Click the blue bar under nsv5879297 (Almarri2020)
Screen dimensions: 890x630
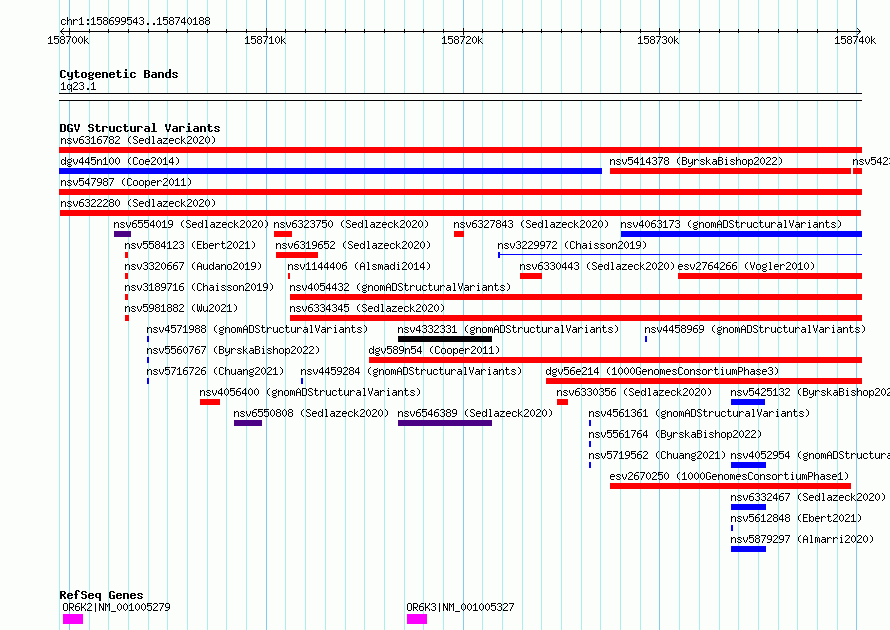tap(749, 549)
